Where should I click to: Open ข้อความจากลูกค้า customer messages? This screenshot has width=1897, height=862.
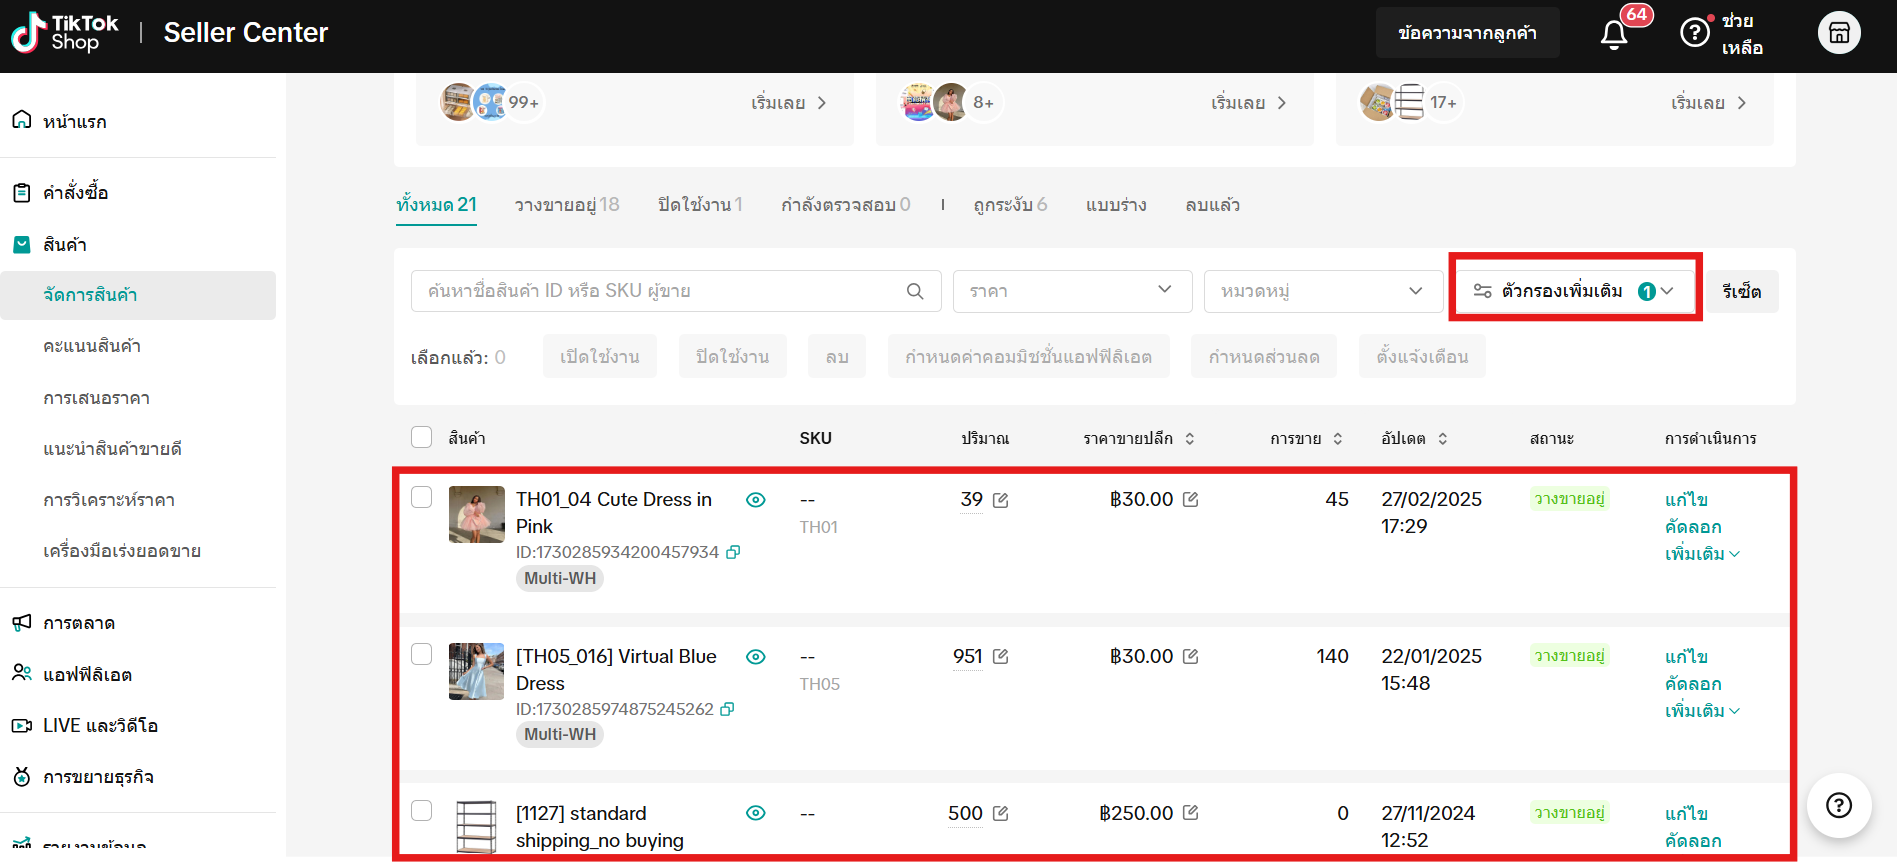click(x=1467, y=33)
